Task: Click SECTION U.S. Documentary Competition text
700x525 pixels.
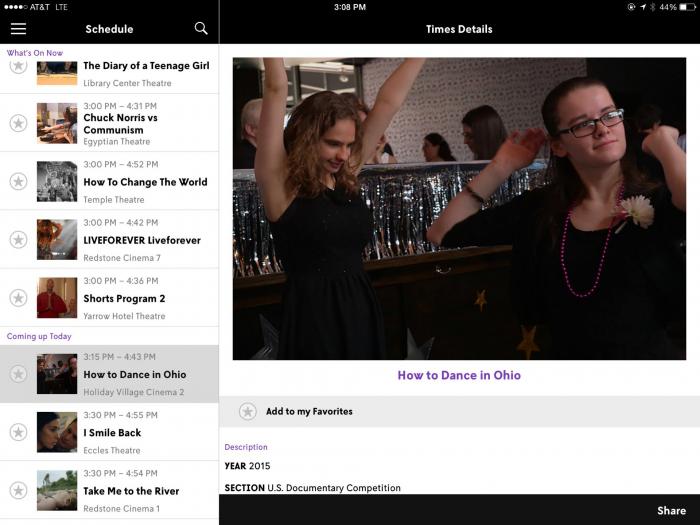Action: point(312,488)
